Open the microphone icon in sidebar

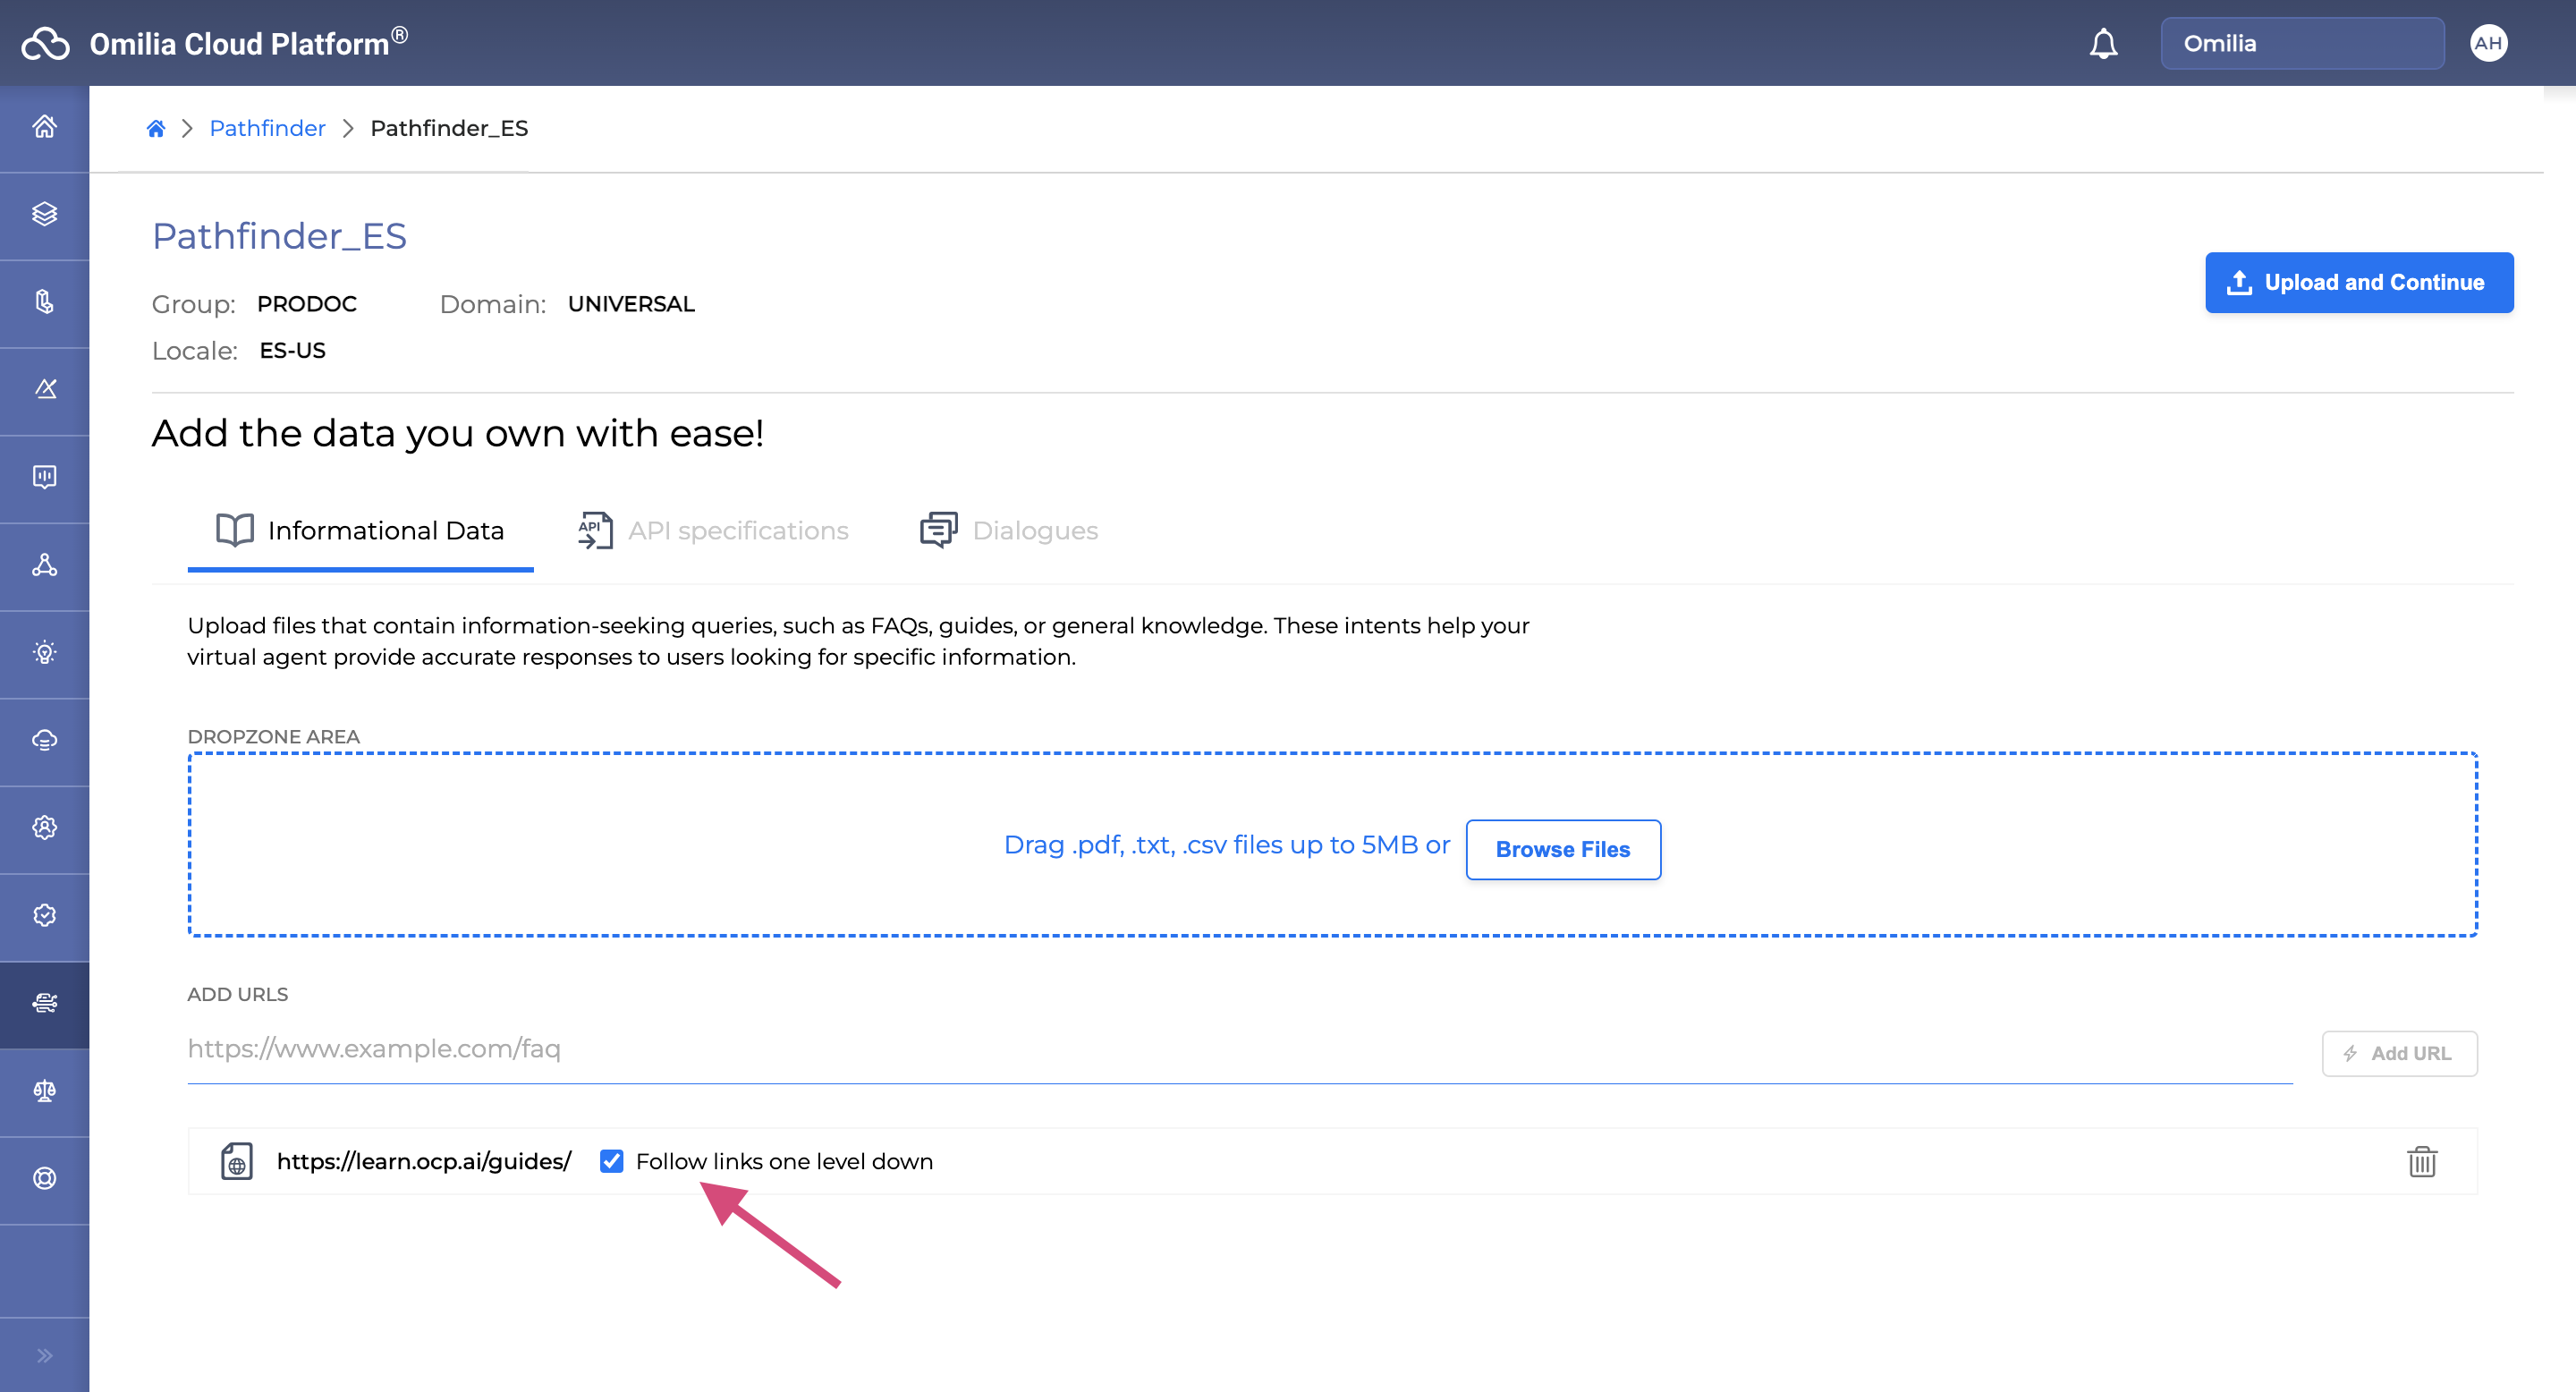click(44, 302)
